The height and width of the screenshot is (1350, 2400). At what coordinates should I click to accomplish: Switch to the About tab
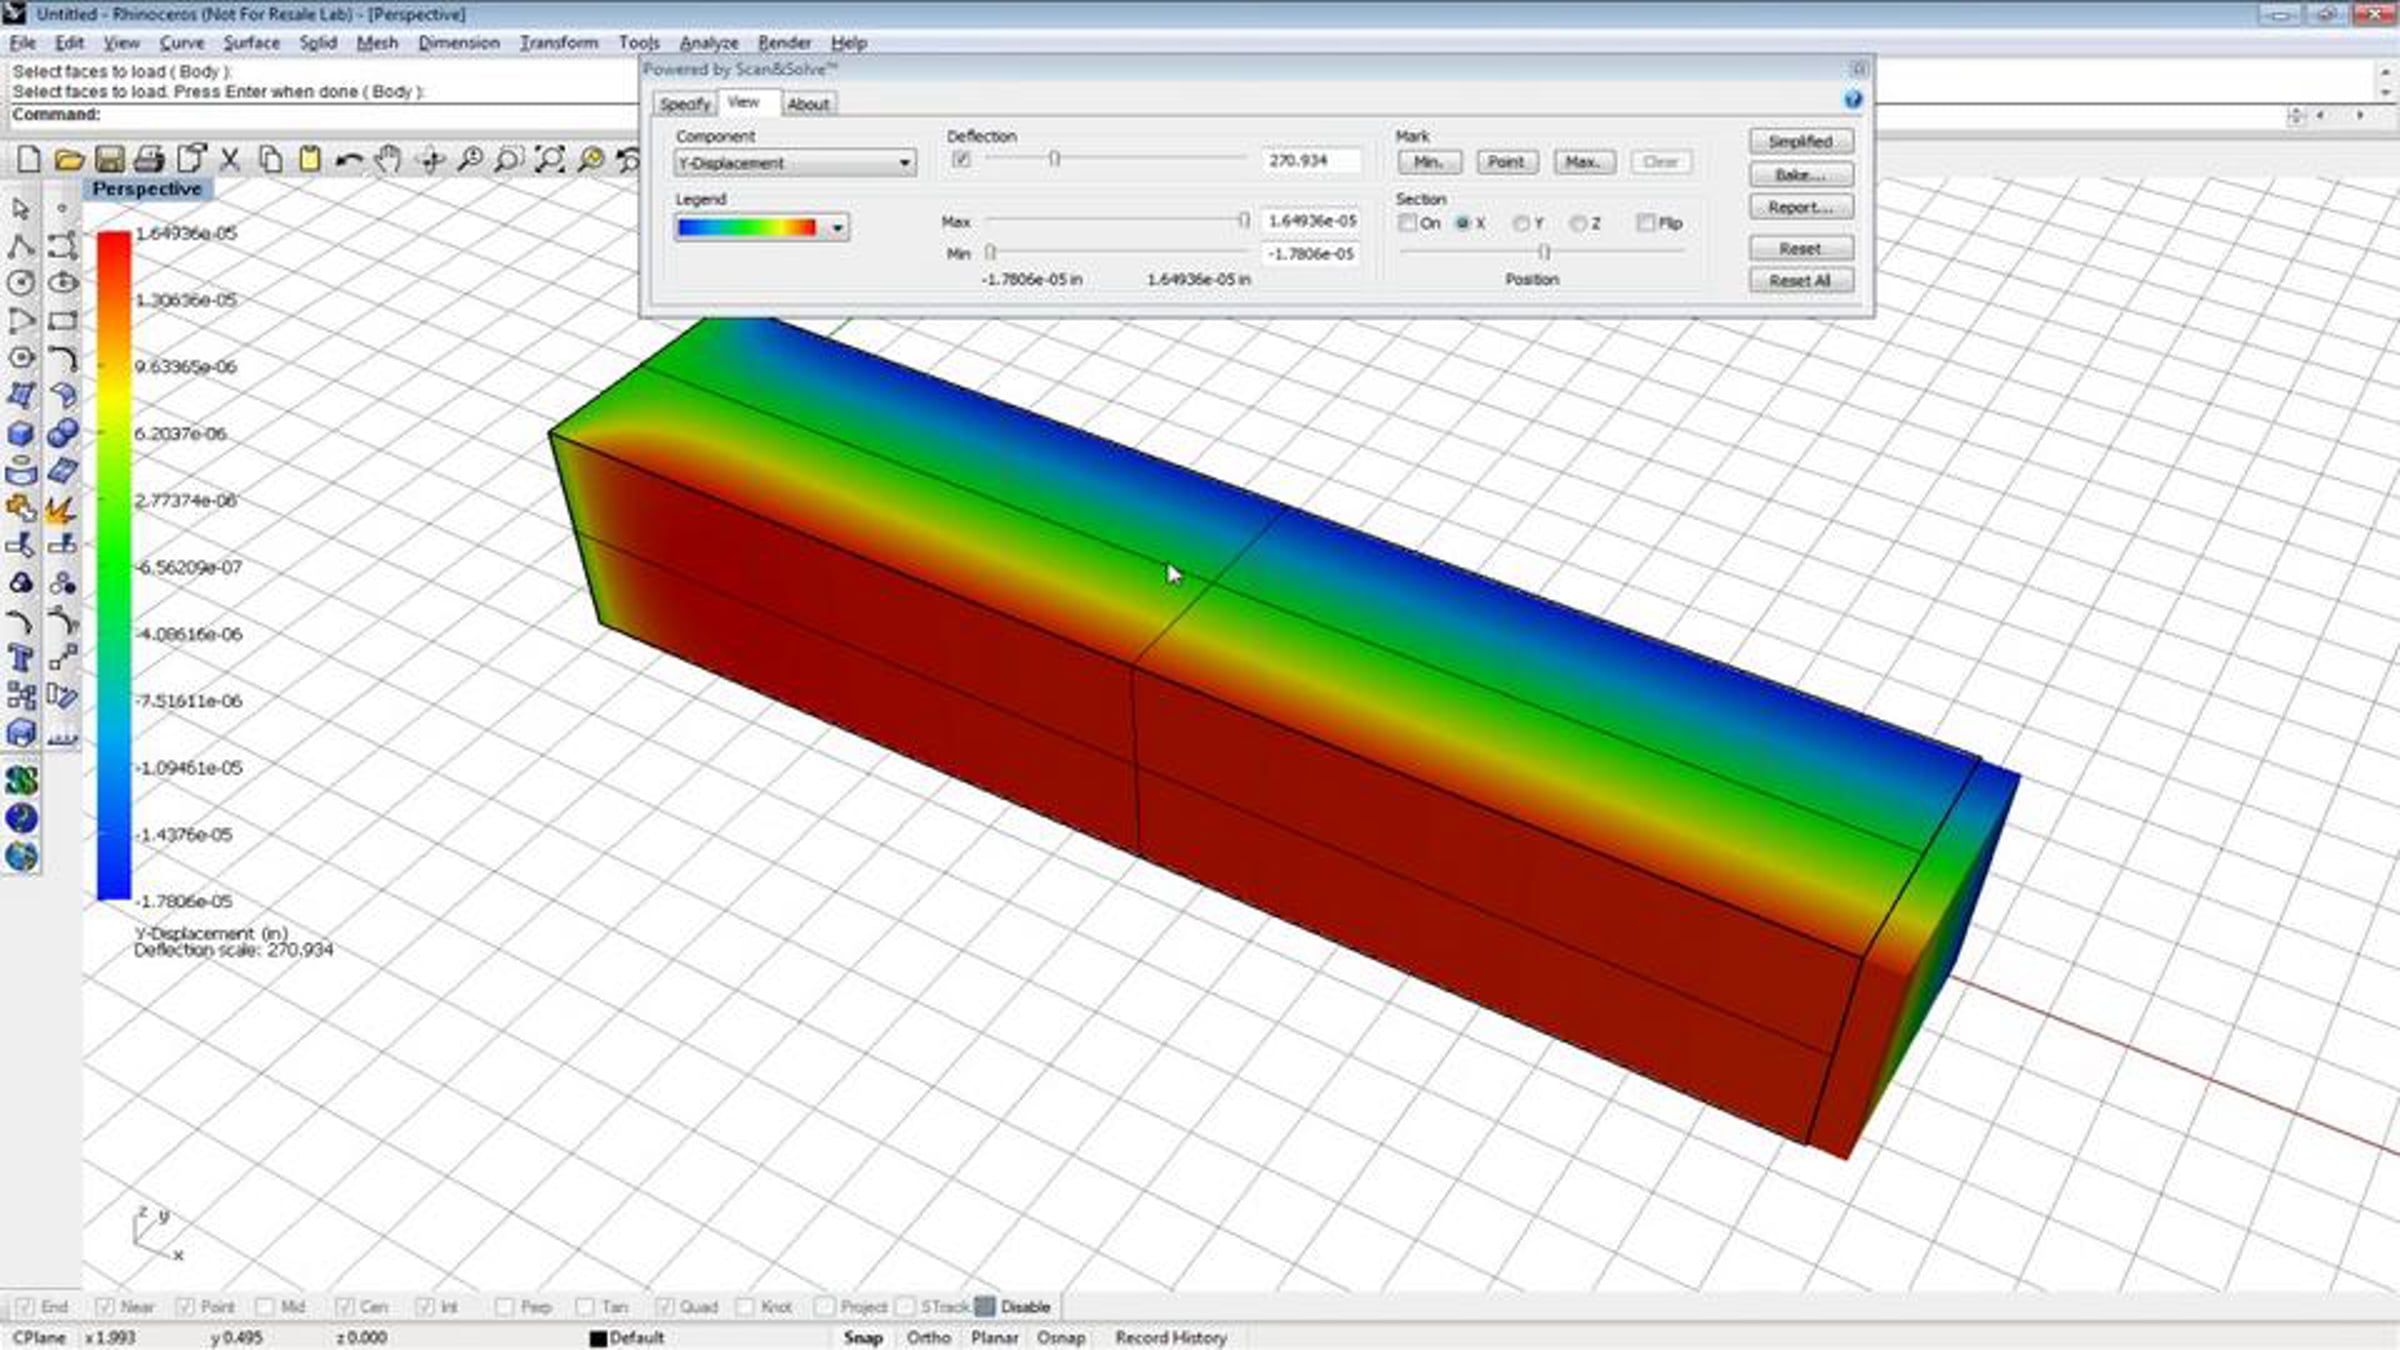tap(808, 104)
